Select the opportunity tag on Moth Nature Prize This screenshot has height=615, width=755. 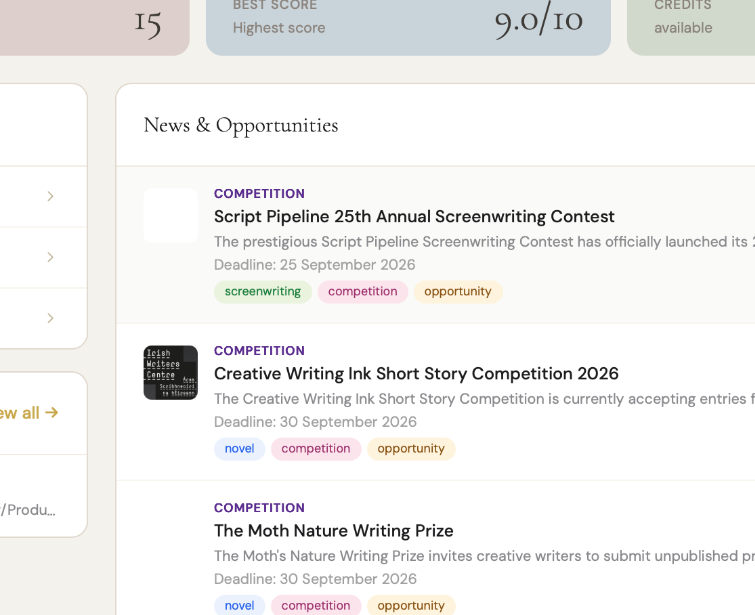pyautogui.click(x=411, y=605)
